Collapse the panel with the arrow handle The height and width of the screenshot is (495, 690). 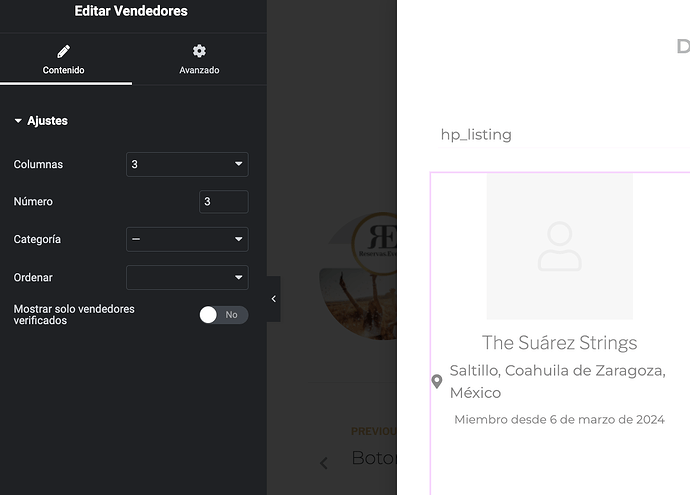pos(273,299)
